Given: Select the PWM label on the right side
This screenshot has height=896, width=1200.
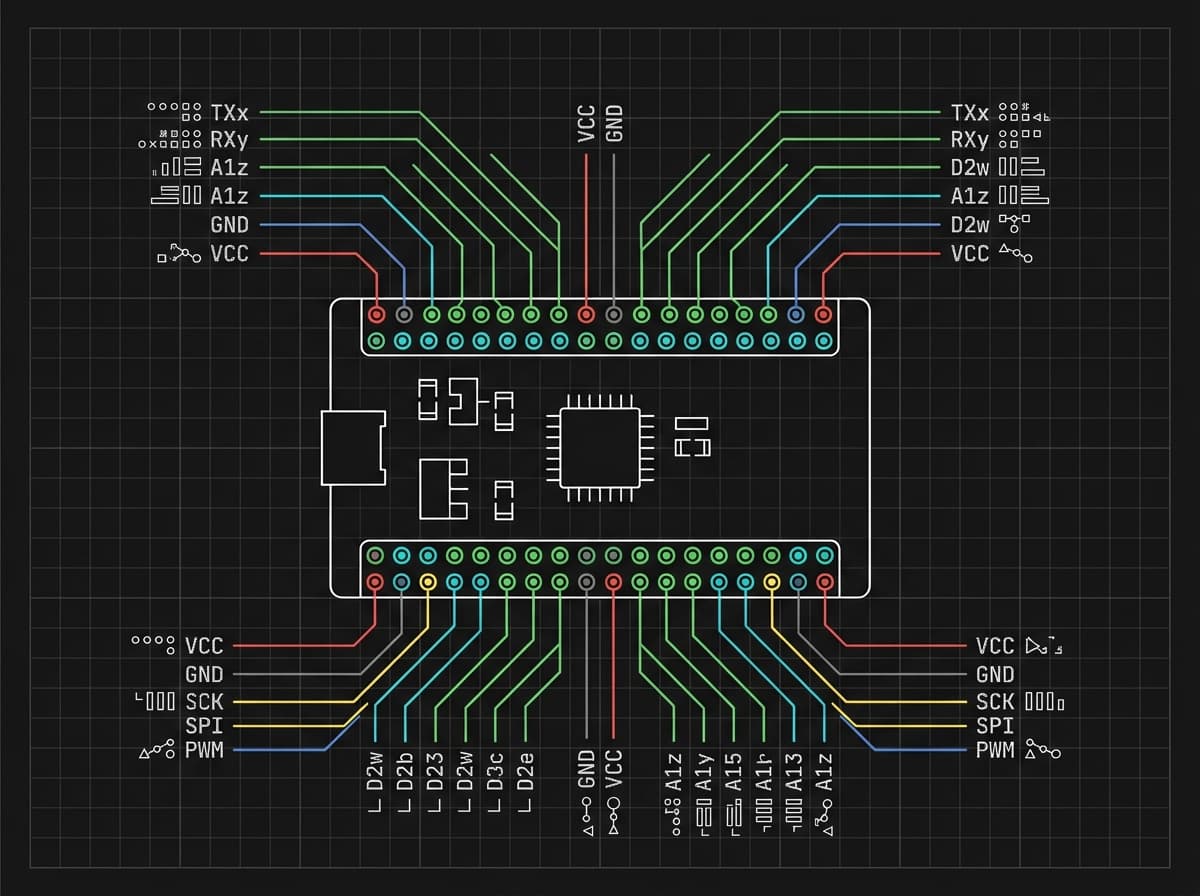Looking at the screenshot, I should (995, 750).
